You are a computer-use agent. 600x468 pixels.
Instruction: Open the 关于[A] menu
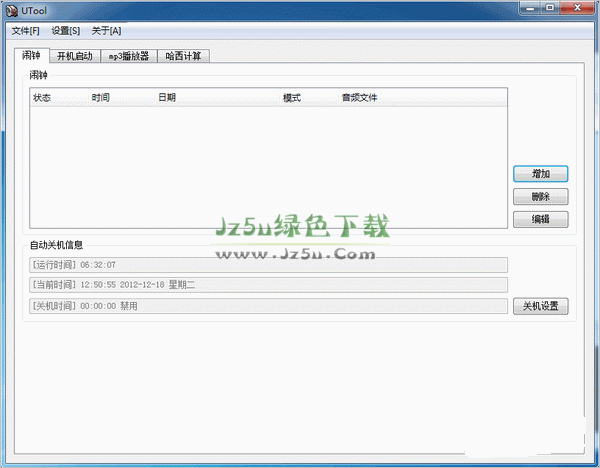(106, 31)
